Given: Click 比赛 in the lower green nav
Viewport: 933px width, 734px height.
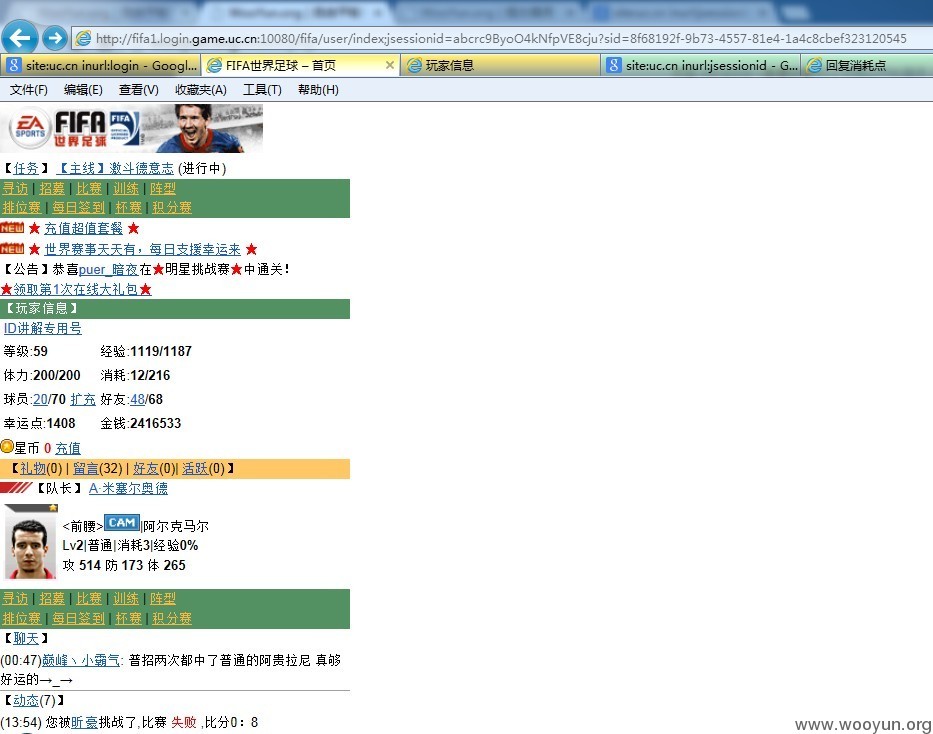Looking at the screenshot, I should coord(89,599).
